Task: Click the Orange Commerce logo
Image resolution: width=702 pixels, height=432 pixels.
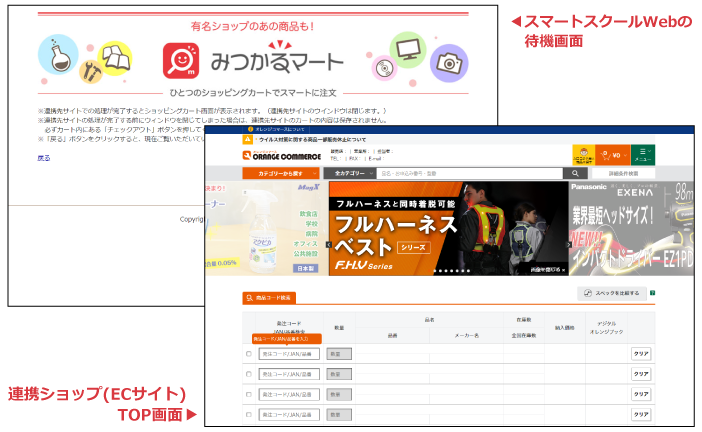Action: click(282, 156)
